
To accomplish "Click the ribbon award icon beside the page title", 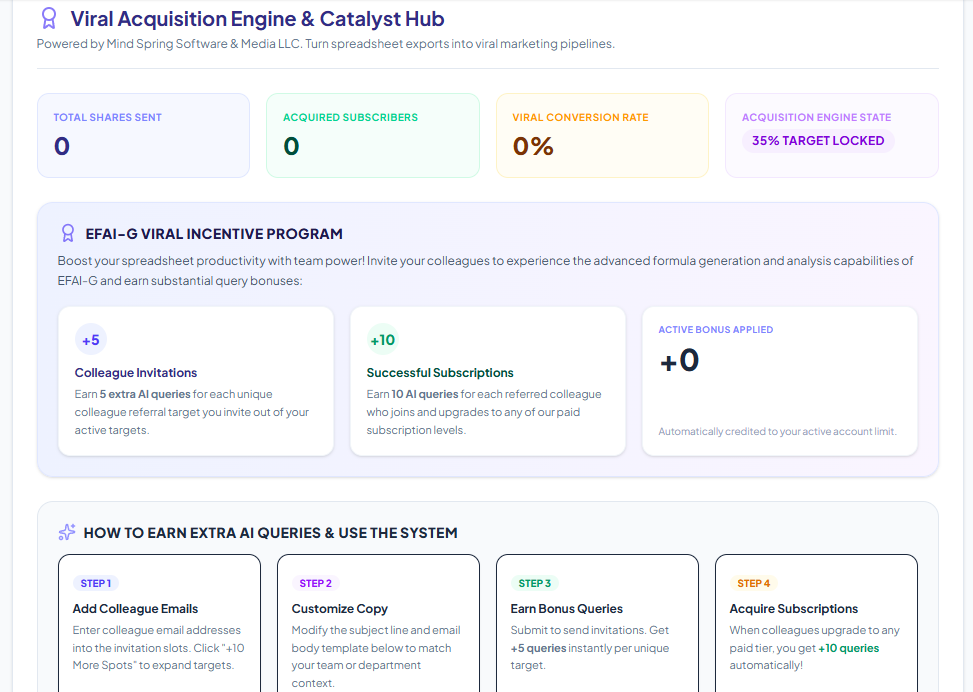I will 49,19.
